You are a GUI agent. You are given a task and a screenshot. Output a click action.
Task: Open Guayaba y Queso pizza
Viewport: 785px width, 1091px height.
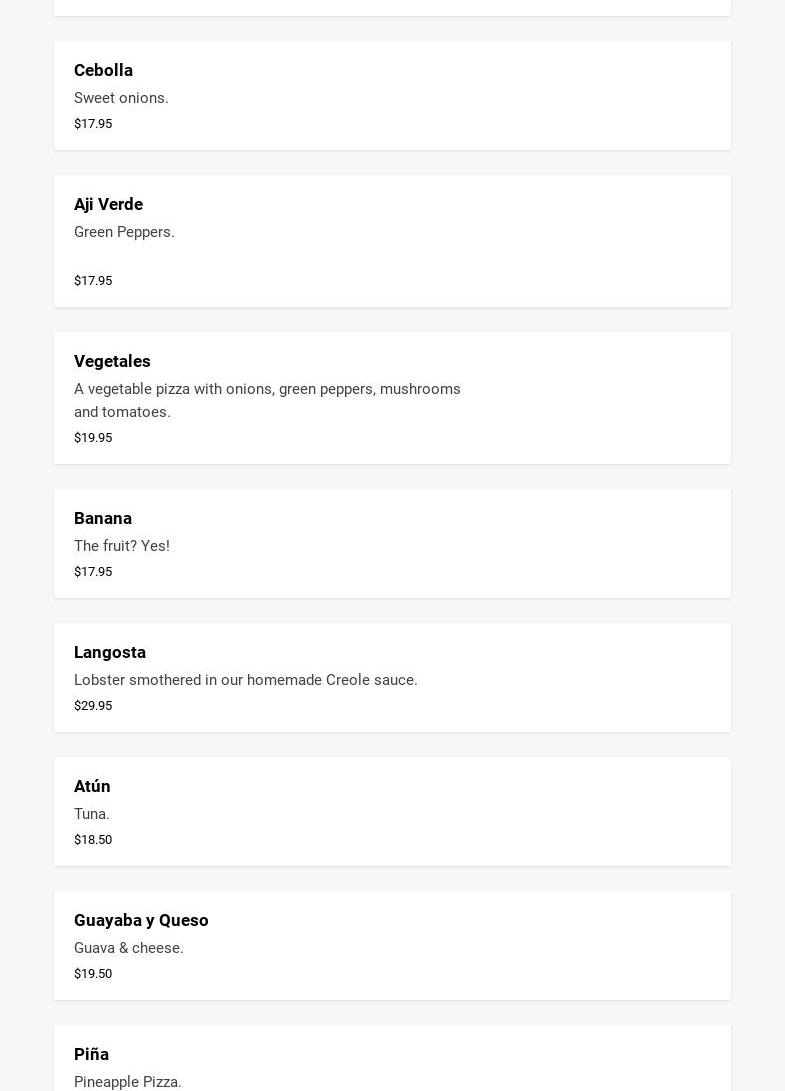click(x=141, y=920)
